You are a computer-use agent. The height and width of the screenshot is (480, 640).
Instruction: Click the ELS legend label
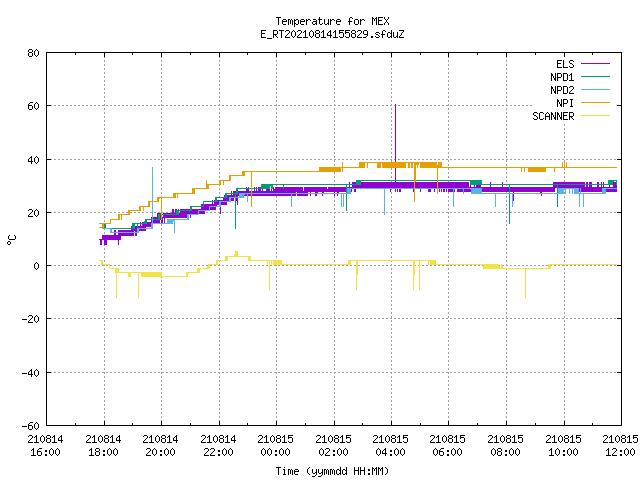point(565,64)
